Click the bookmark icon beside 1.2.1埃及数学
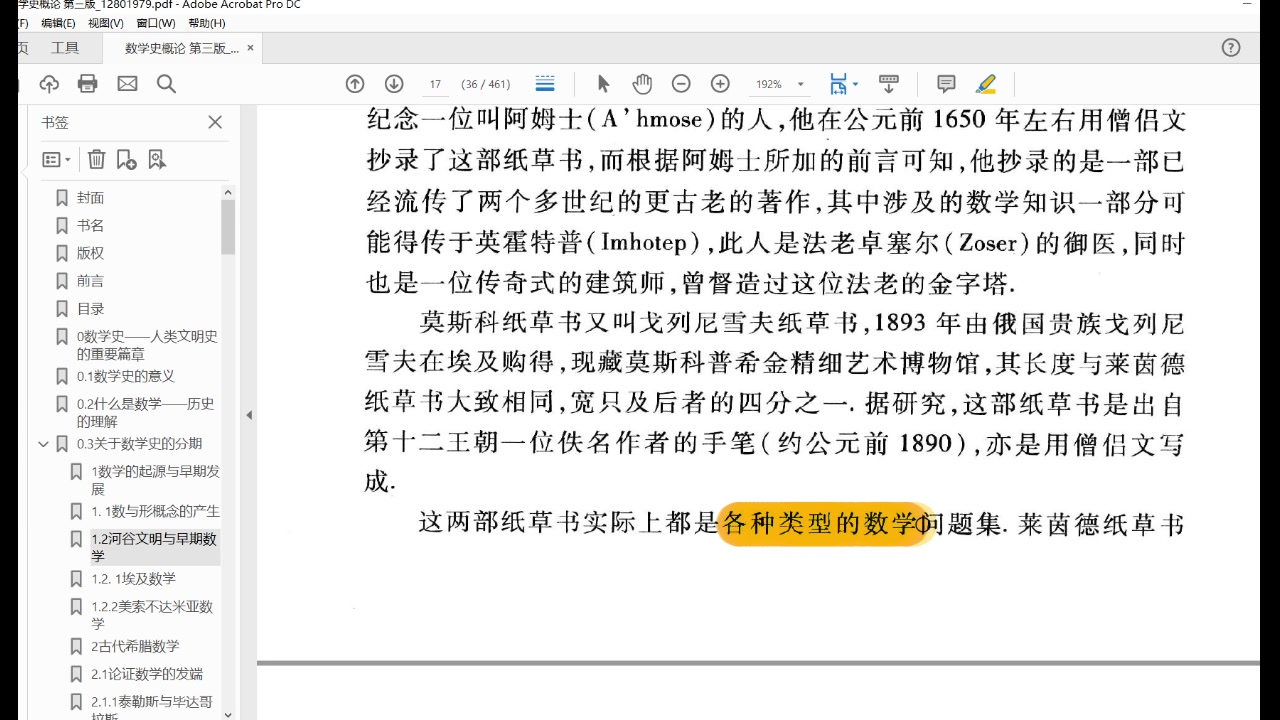The width and height of the screenshot is (1280, 720). [x=76, y=579]
